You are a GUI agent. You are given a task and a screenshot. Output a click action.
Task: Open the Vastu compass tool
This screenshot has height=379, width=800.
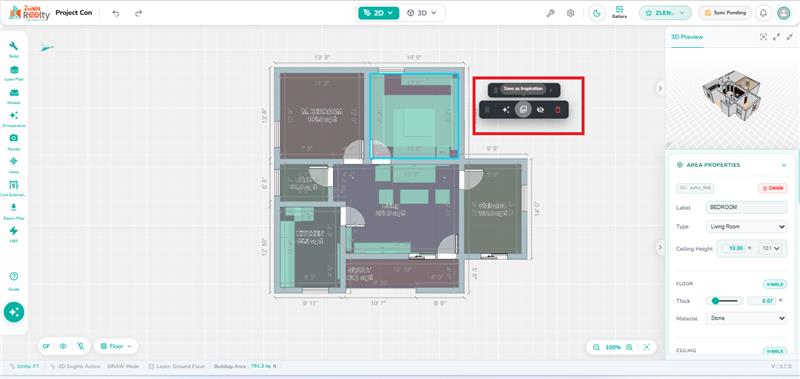tap(14, 165)
